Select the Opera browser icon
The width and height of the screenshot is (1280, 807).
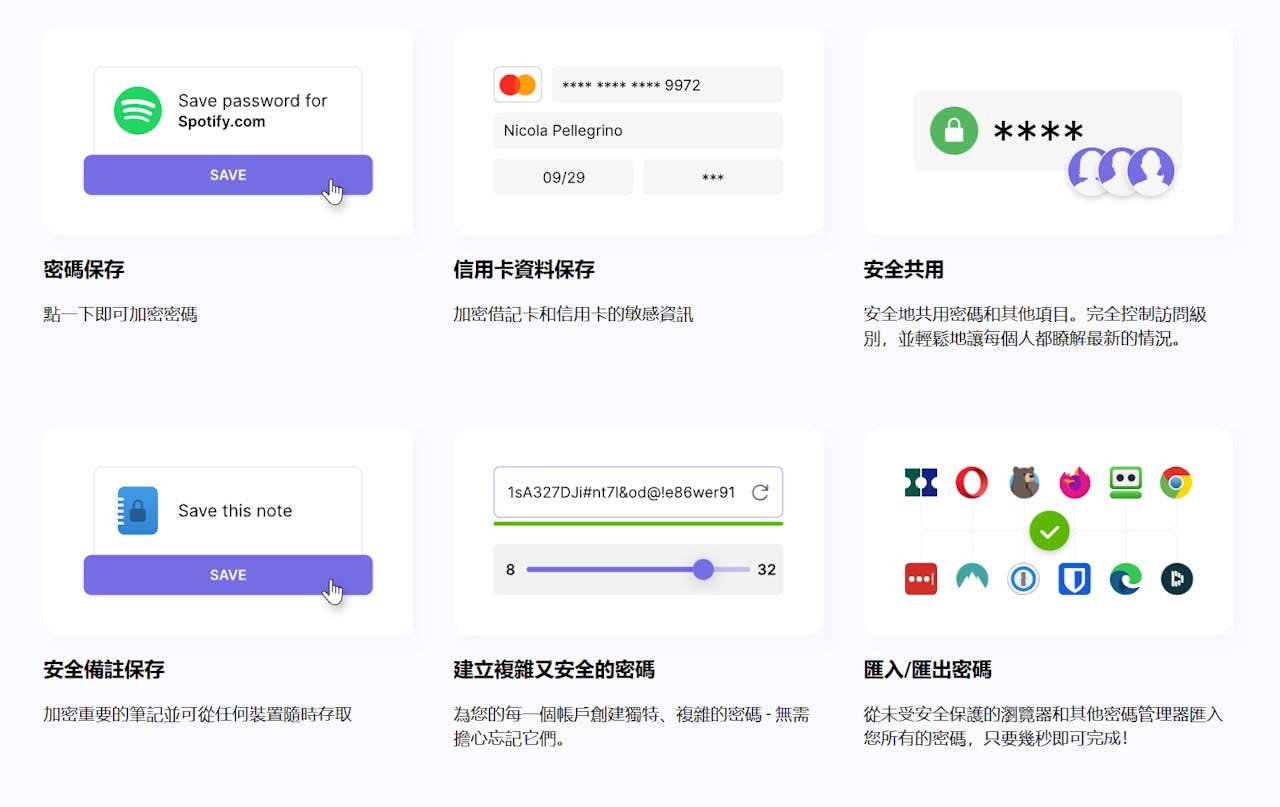(972, 482)
